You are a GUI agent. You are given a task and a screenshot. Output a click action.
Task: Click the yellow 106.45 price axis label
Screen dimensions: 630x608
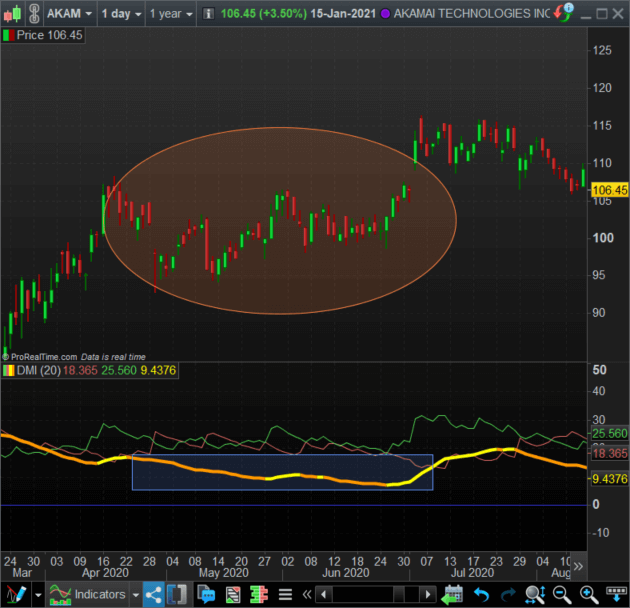(x=610, y=190)
